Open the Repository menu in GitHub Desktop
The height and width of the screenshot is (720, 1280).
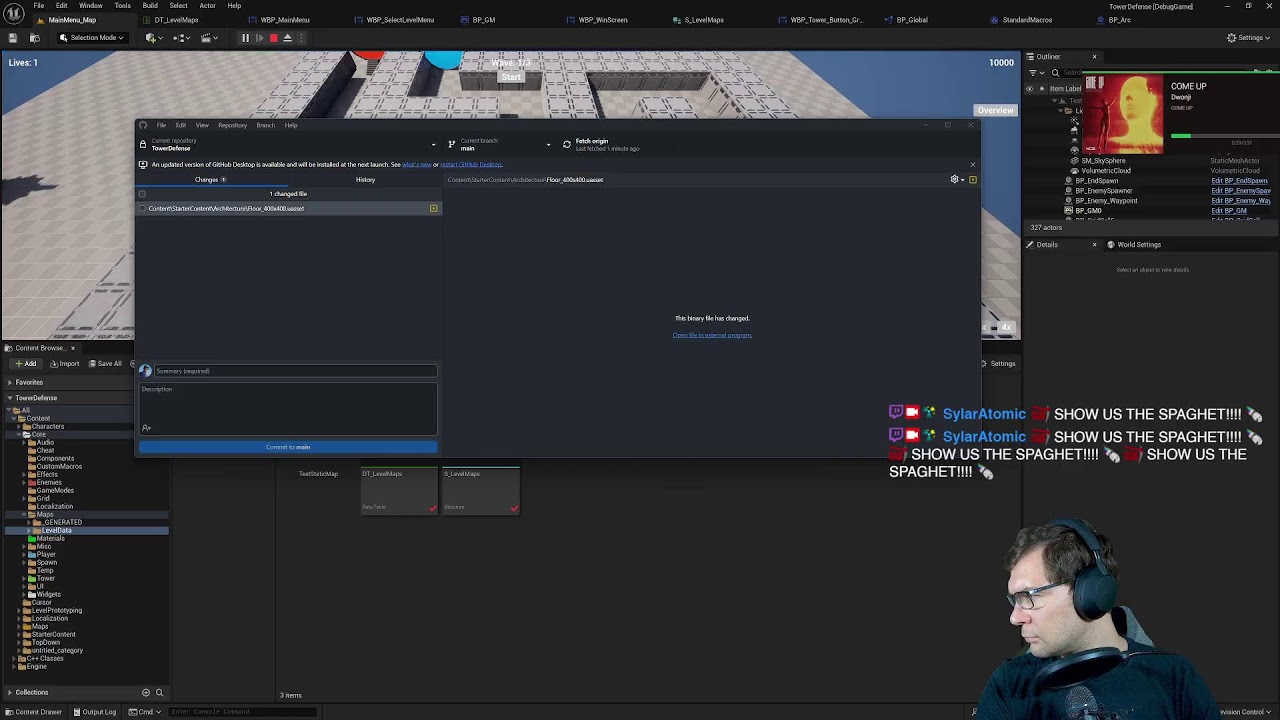click(x=232, y=125)
